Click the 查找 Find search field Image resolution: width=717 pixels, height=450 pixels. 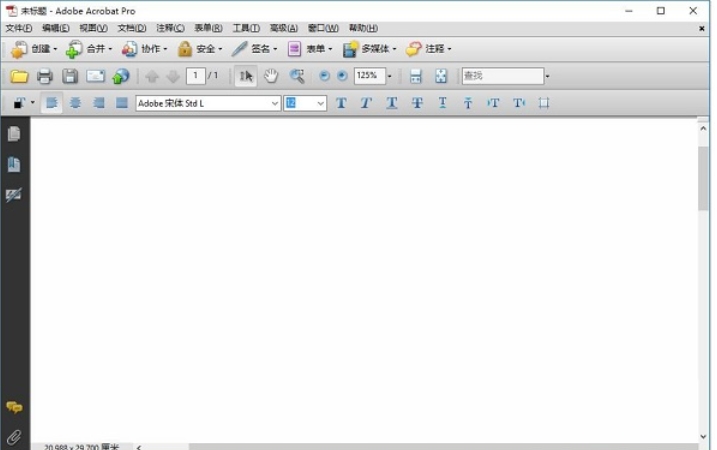click(503, 76)
